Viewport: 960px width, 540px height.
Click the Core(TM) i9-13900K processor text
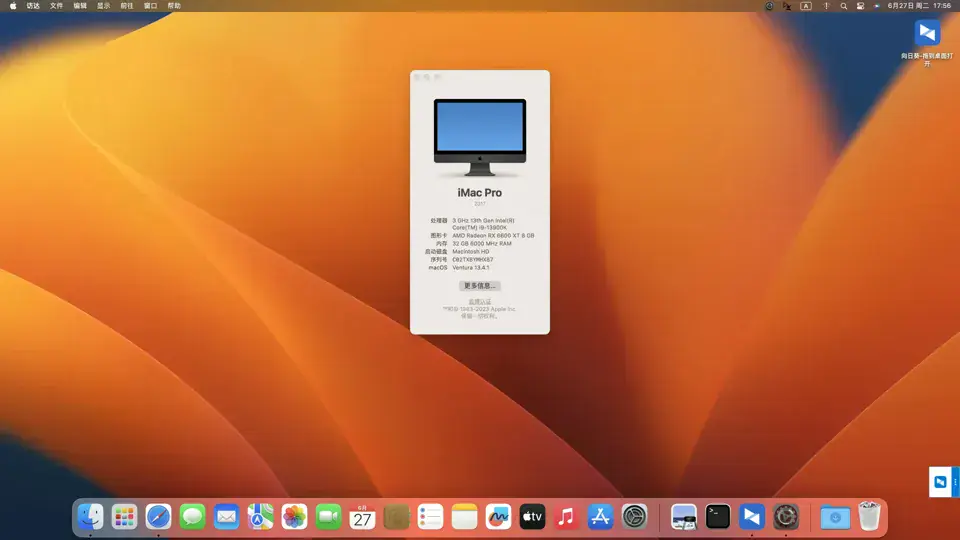click(x=479, y=228)
